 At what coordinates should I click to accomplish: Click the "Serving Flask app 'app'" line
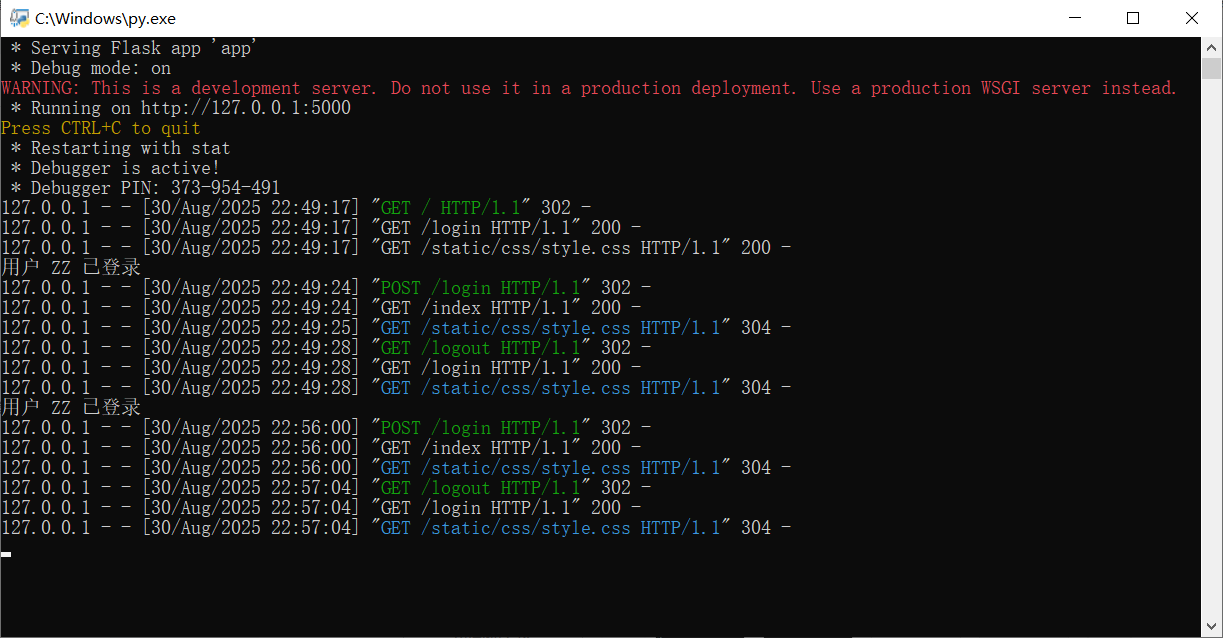134,48
